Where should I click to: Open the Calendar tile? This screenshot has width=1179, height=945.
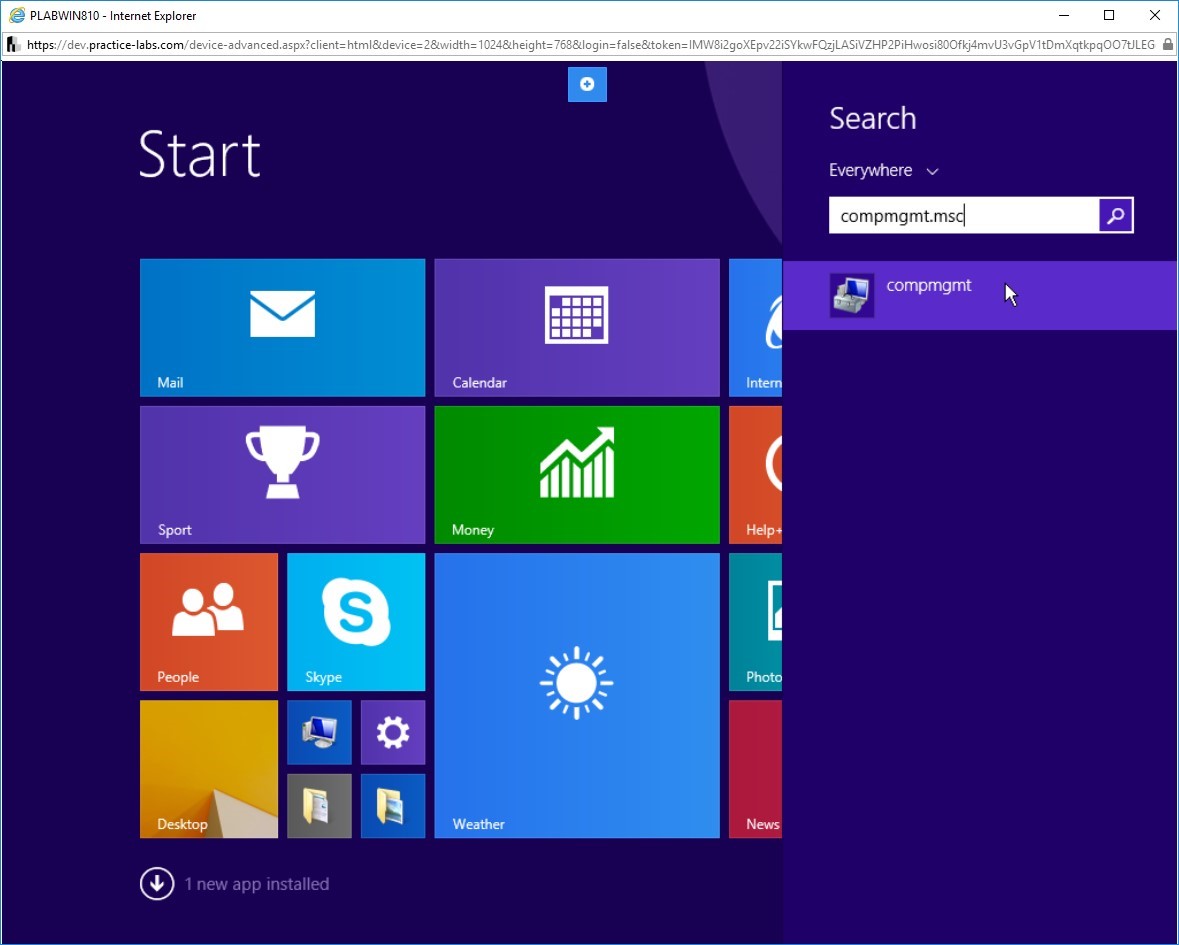[x=577, y=327]
